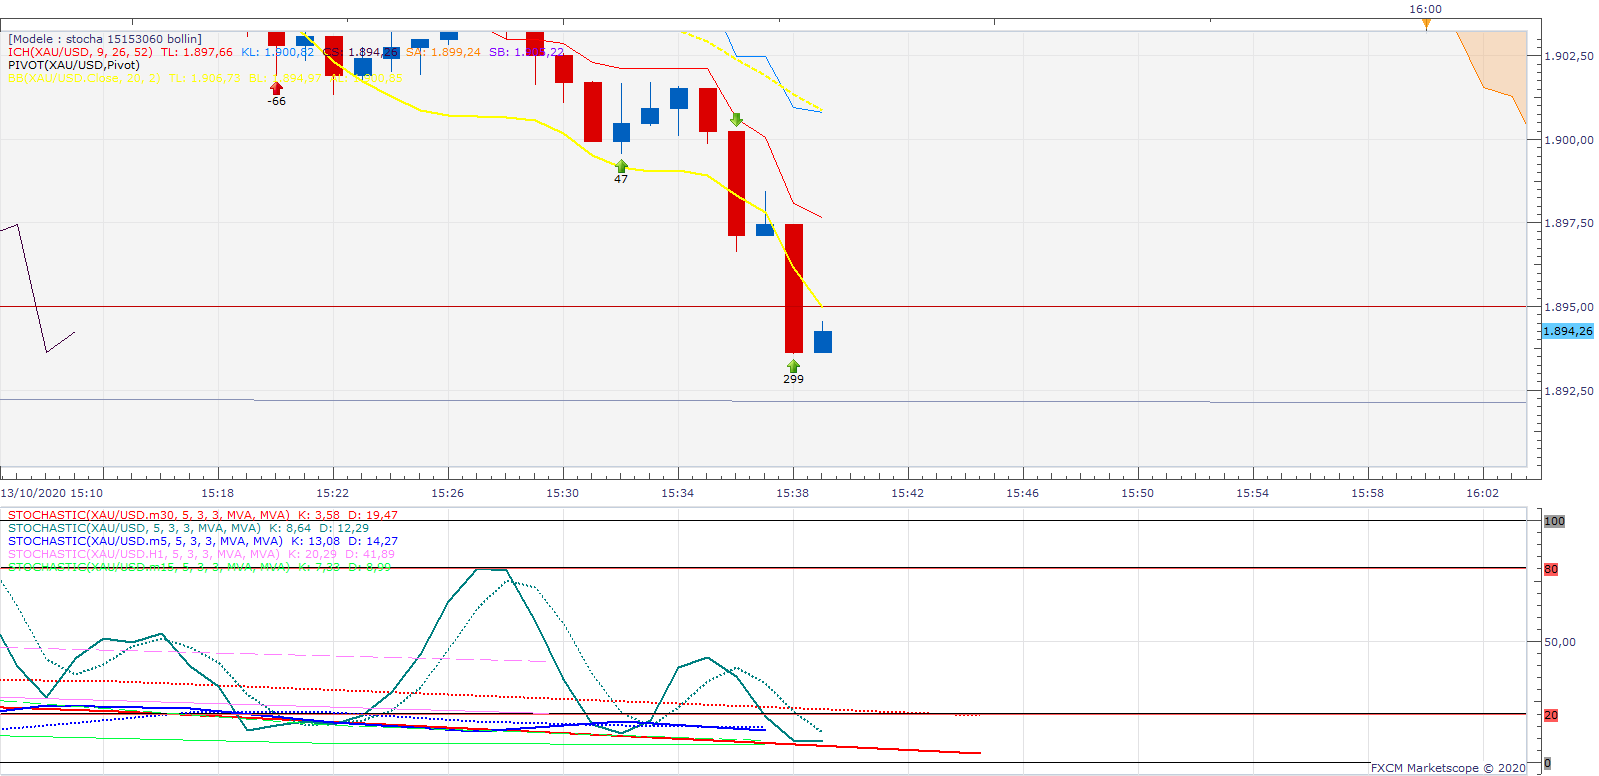Select the STOCHASTIC(XAU/USD.m5) indicator label
Image resolution: width=1599 pixels, height=776 pixels.
[x=145, y=541]
